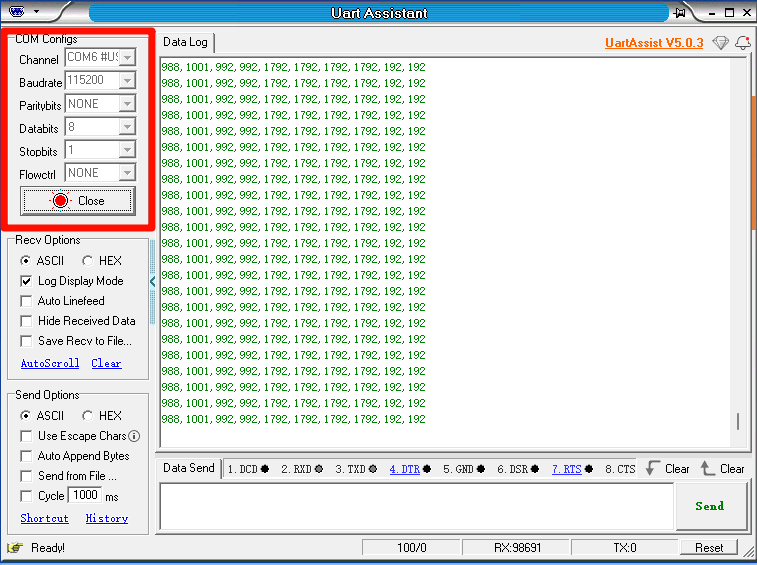Select ASCII in Send Options
This screenshot has height=565, width=757.
tap(26, 416)
